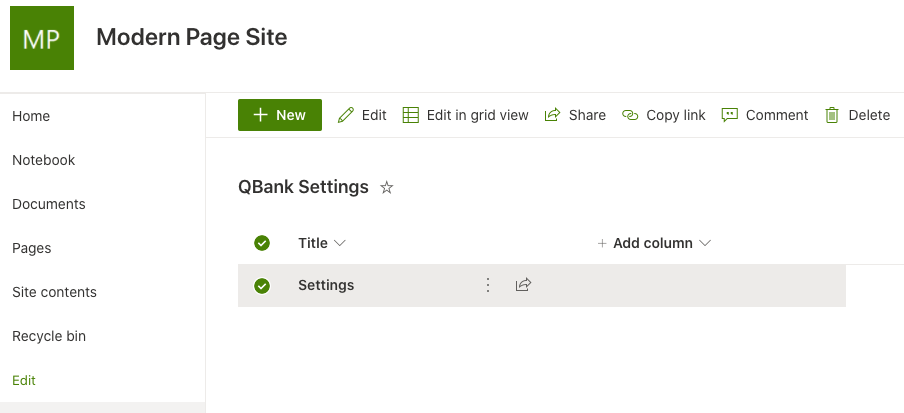
Task: Open Edit in grid view
Action: [465, 115]
